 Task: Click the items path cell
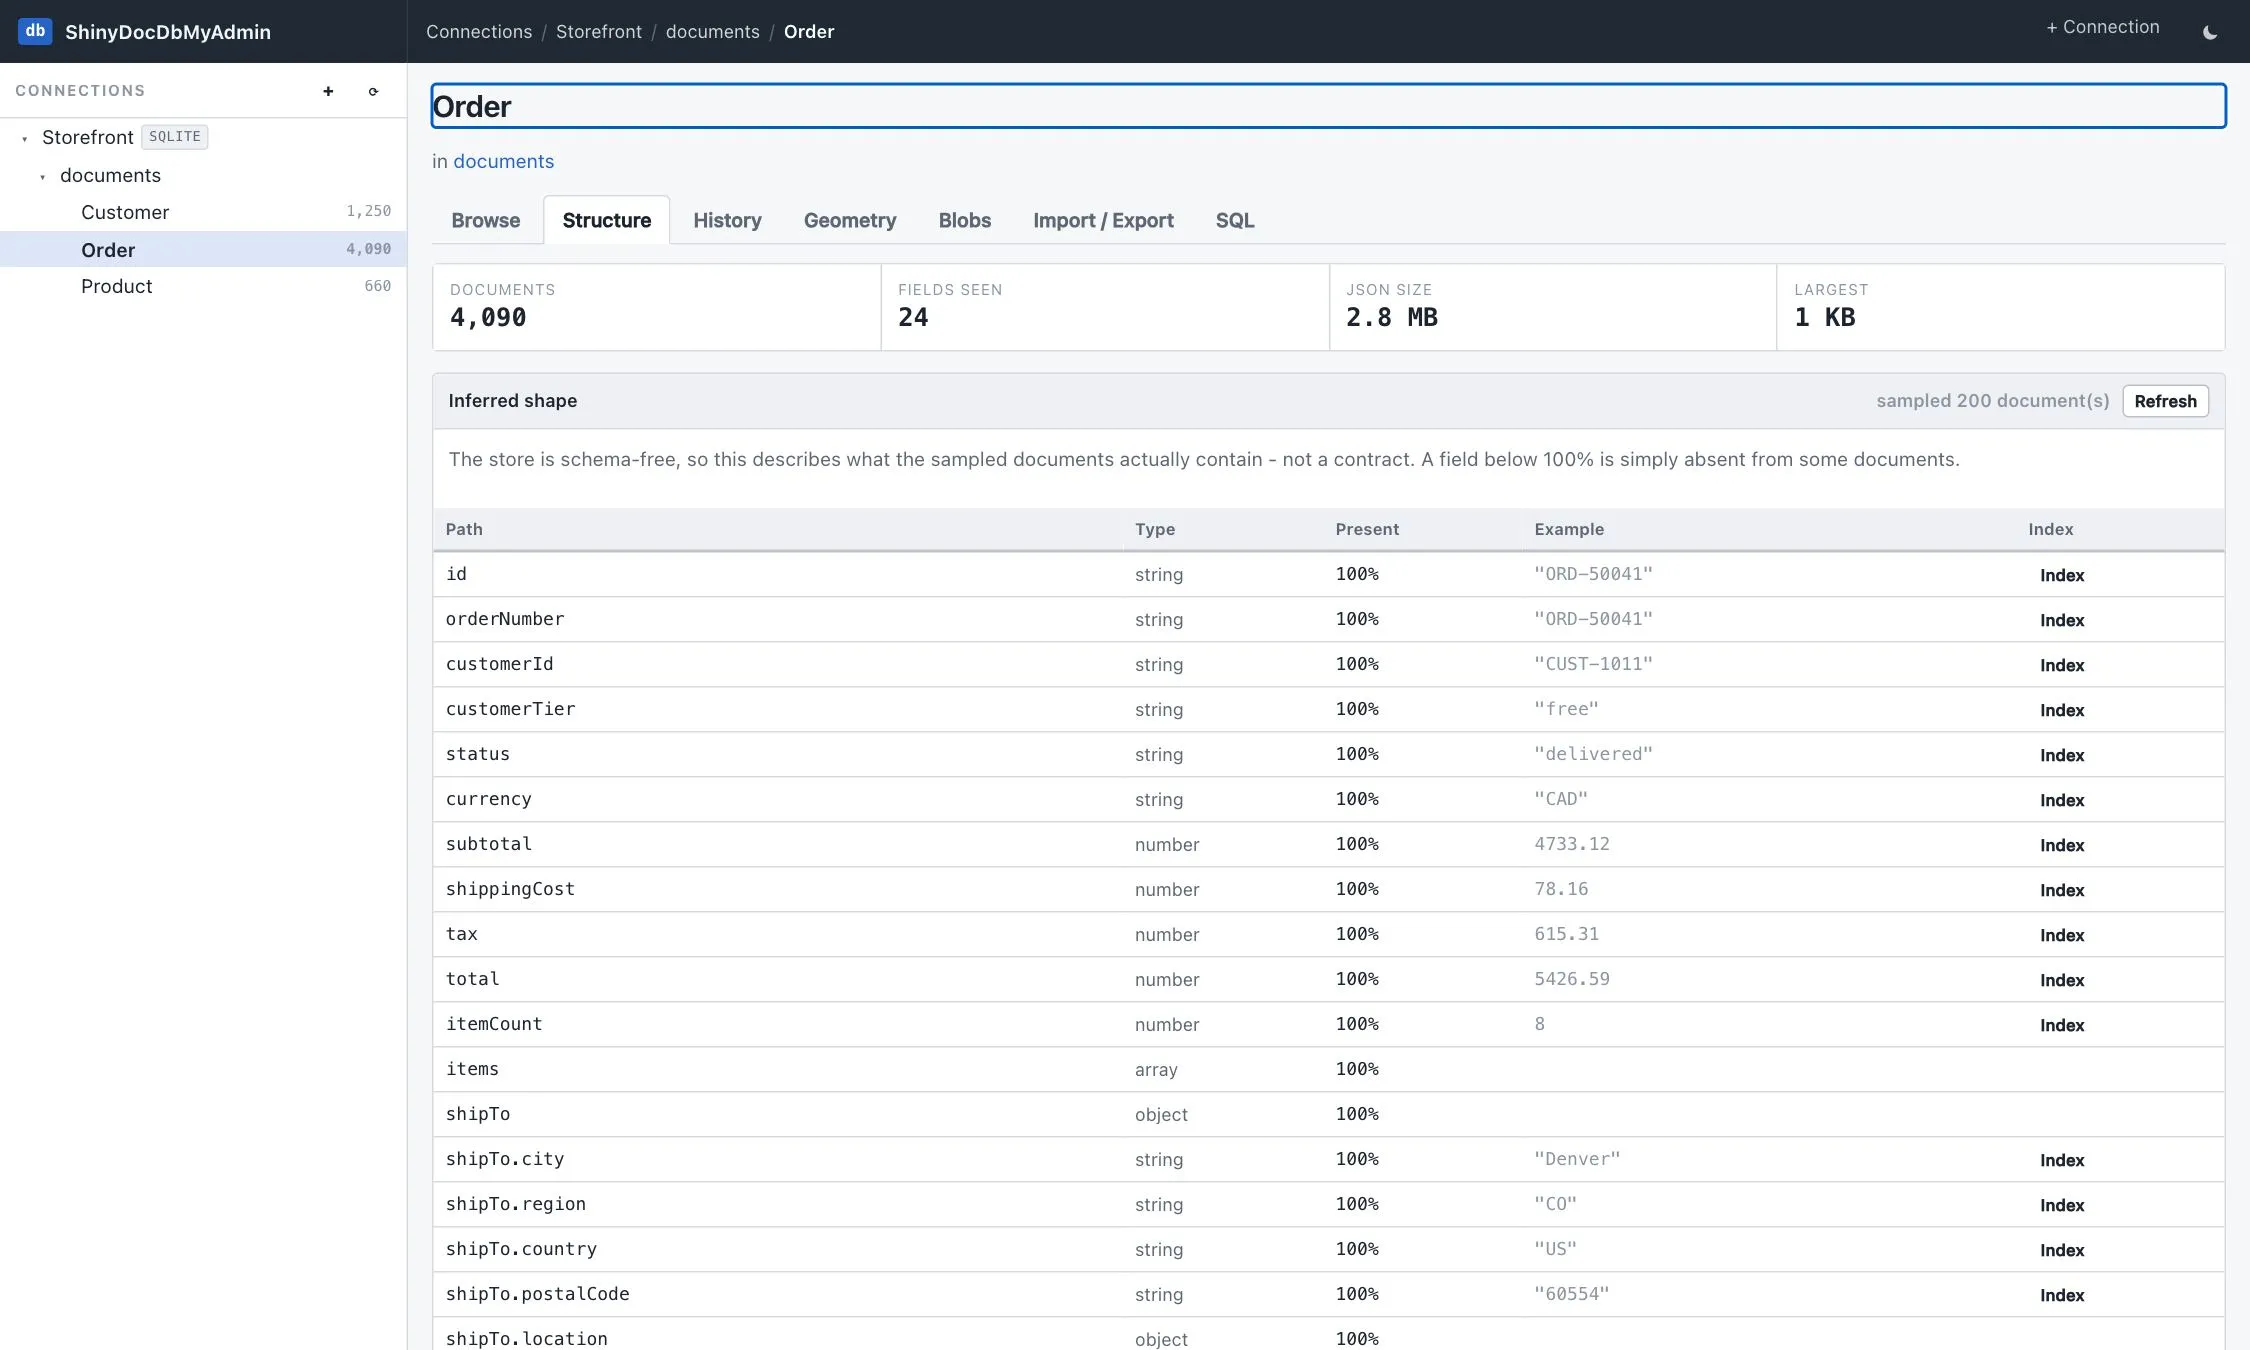click(472, 1069)
